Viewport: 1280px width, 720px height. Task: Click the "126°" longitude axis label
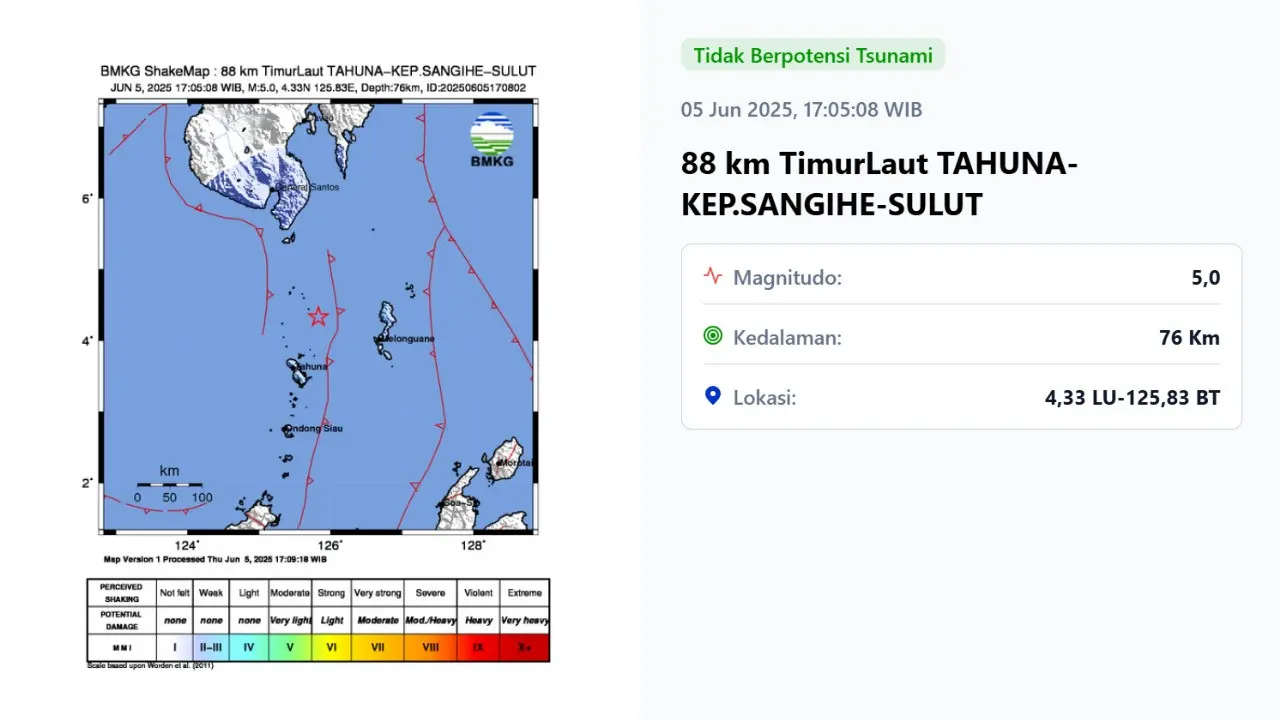point(331,545)
